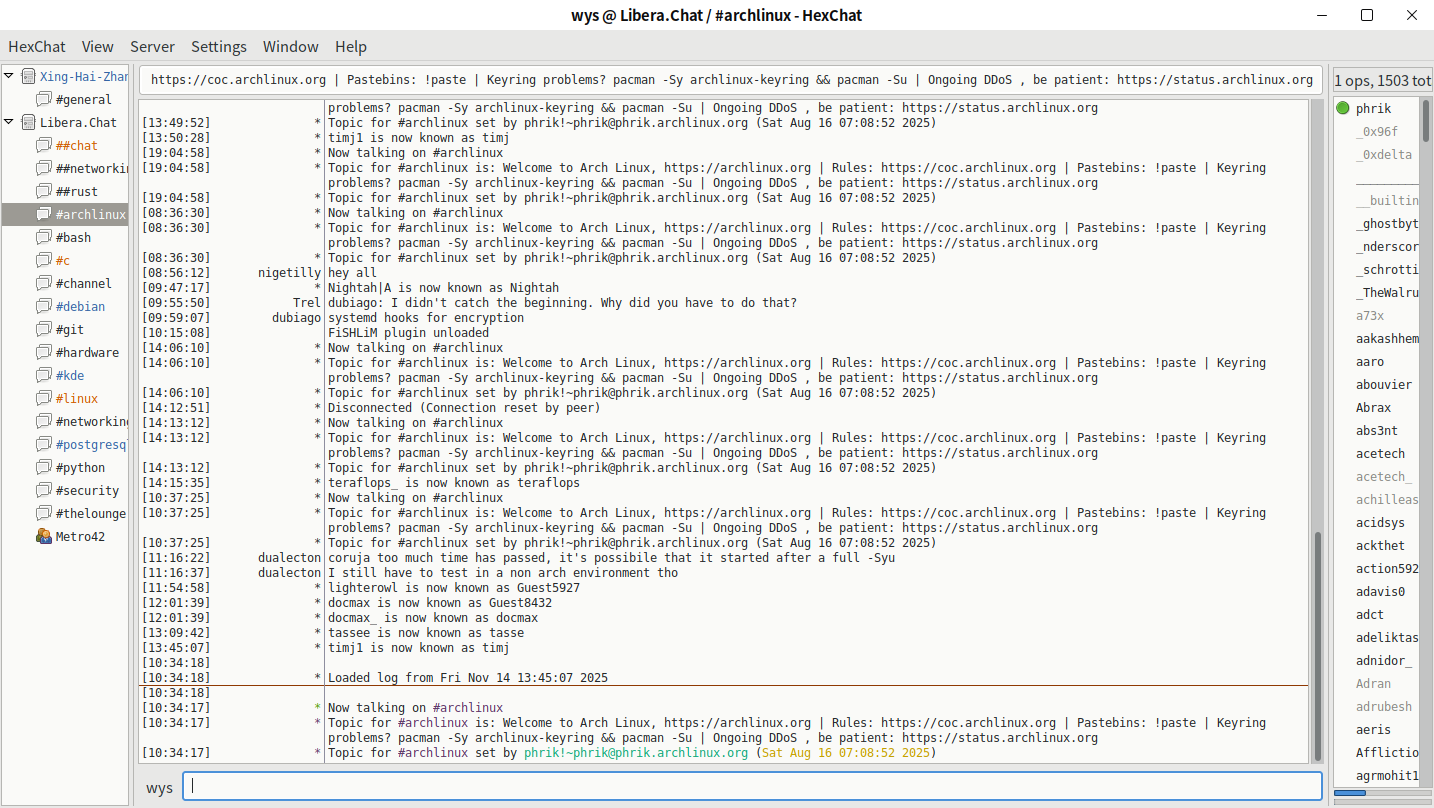The width and height of the screenshot is (1434, 808).
Task: Open the Server menu
Action: point(152,46)
